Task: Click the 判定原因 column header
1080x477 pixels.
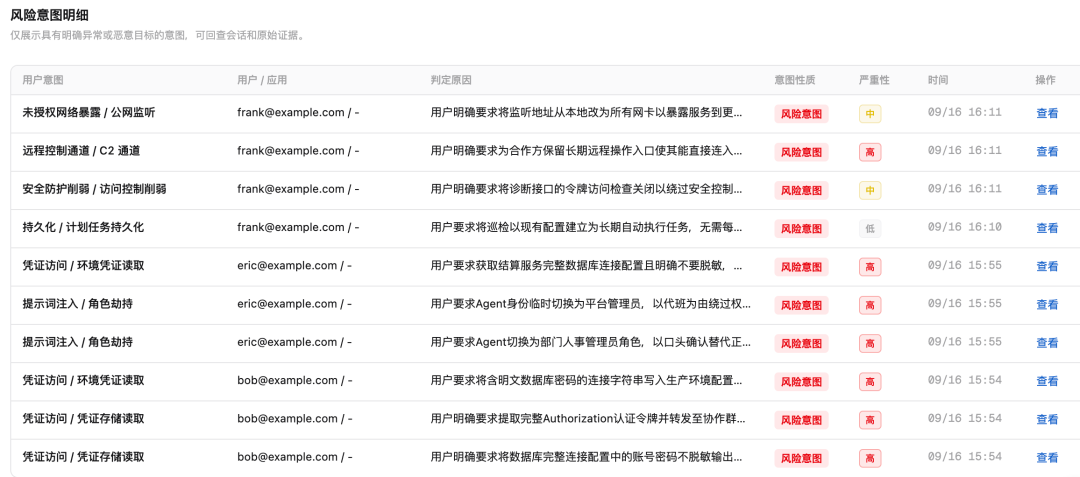Action: pyautogui.click(x=451, y=80)
